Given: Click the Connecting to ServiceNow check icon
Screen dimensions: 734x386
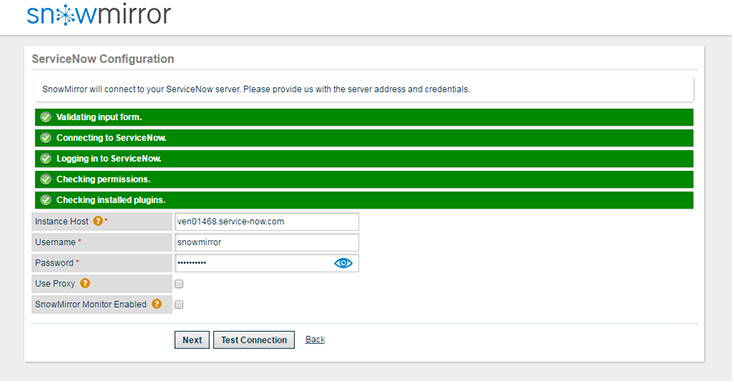Looking at the screenshot, I should (x=45, y=138).
